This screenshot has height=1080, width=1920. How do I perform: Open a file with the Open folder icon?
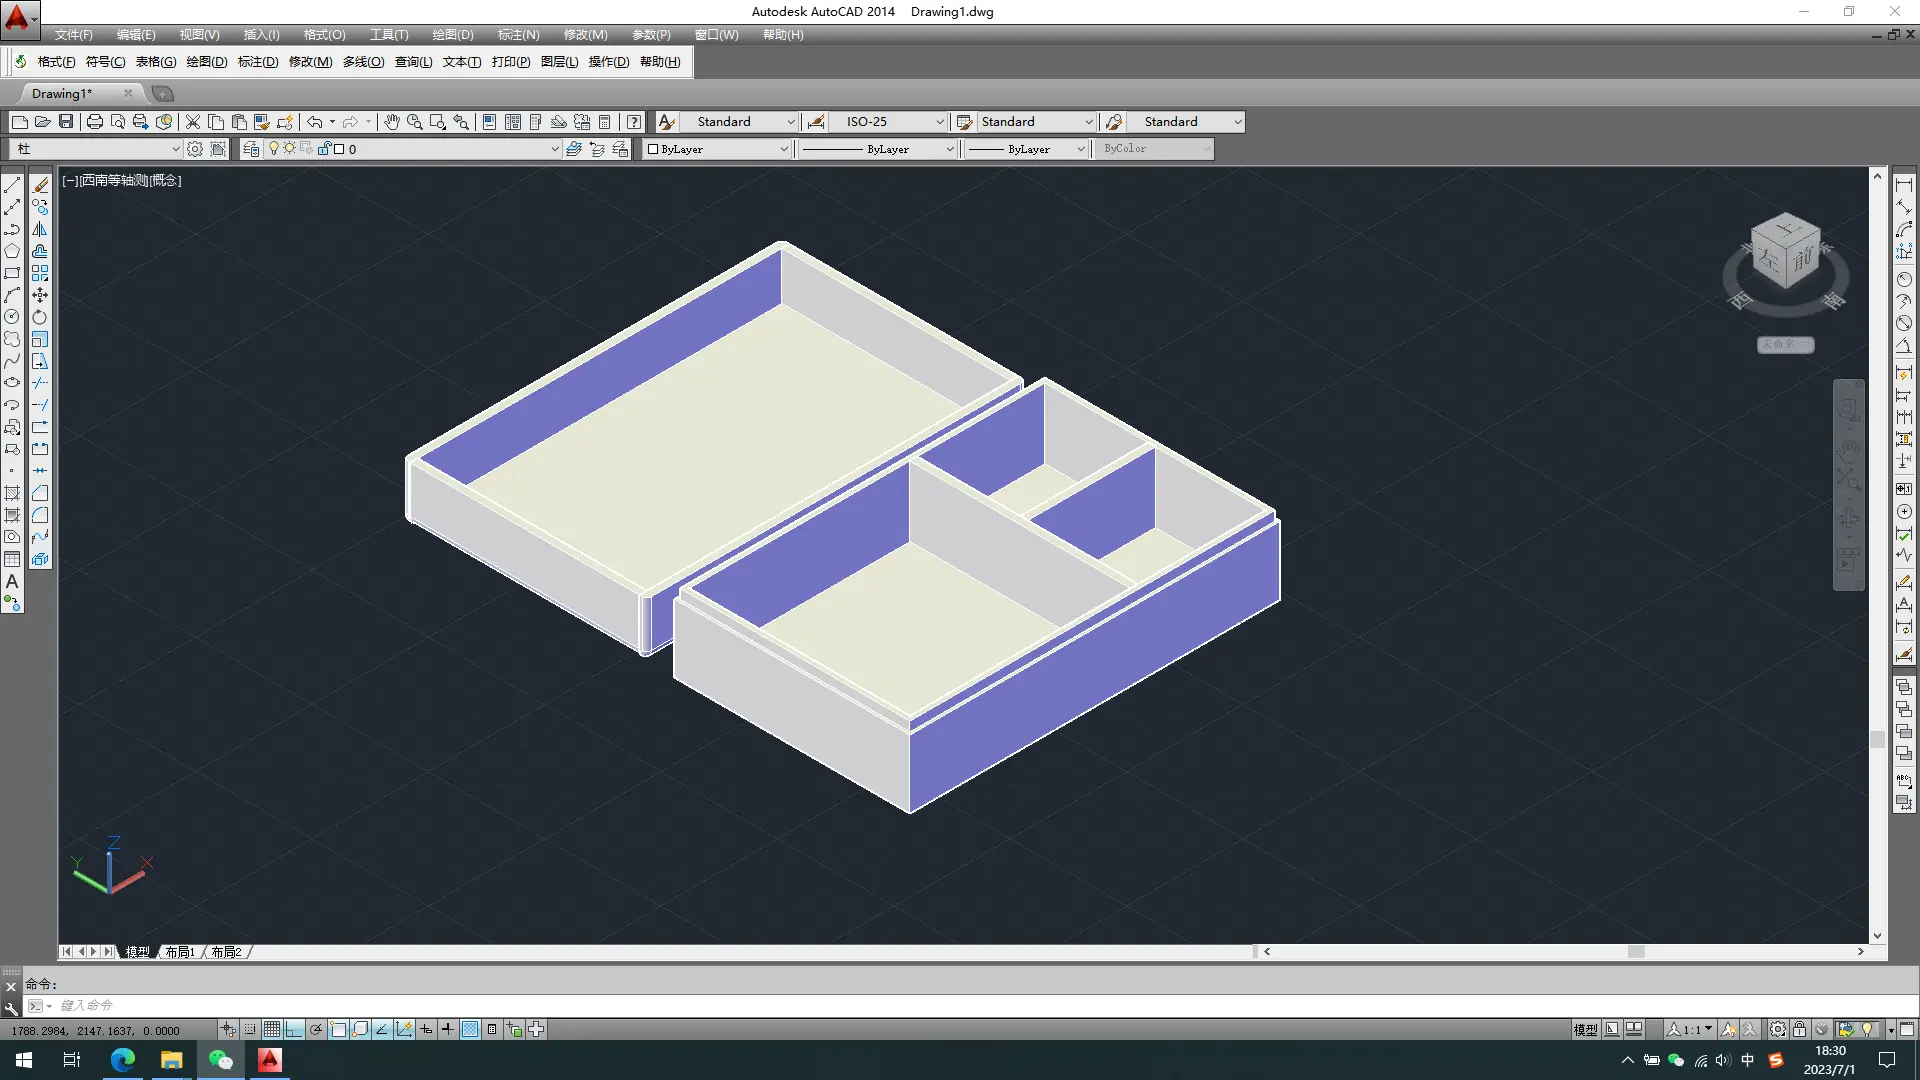tap(42, 122)
